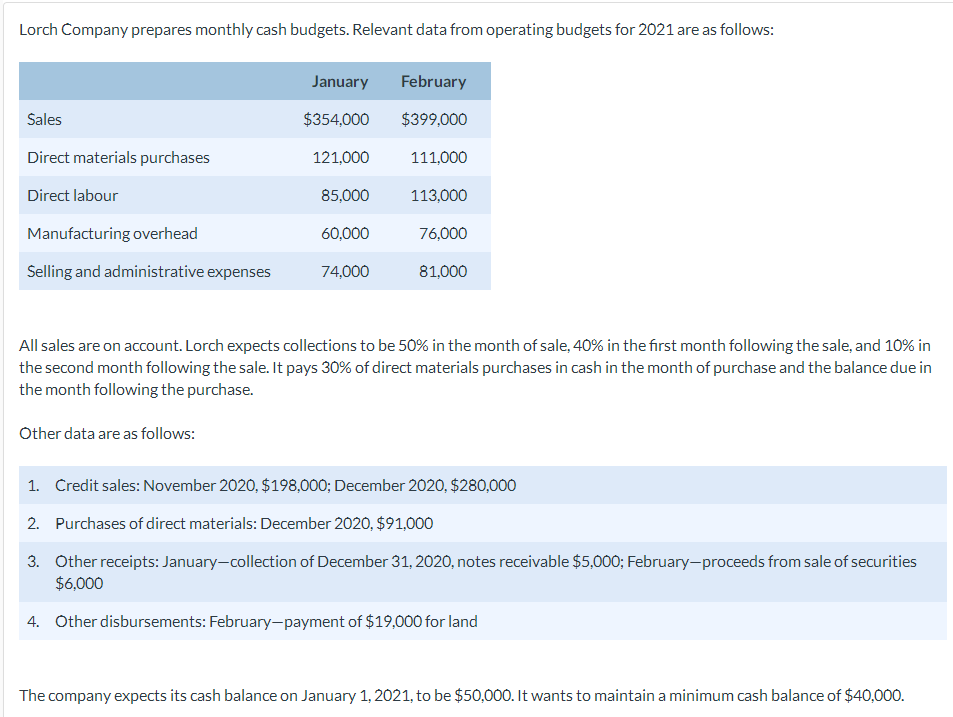The width and height of the screenshot is (953, 717).
Task: Click the January column header
Action: [340, 81]
